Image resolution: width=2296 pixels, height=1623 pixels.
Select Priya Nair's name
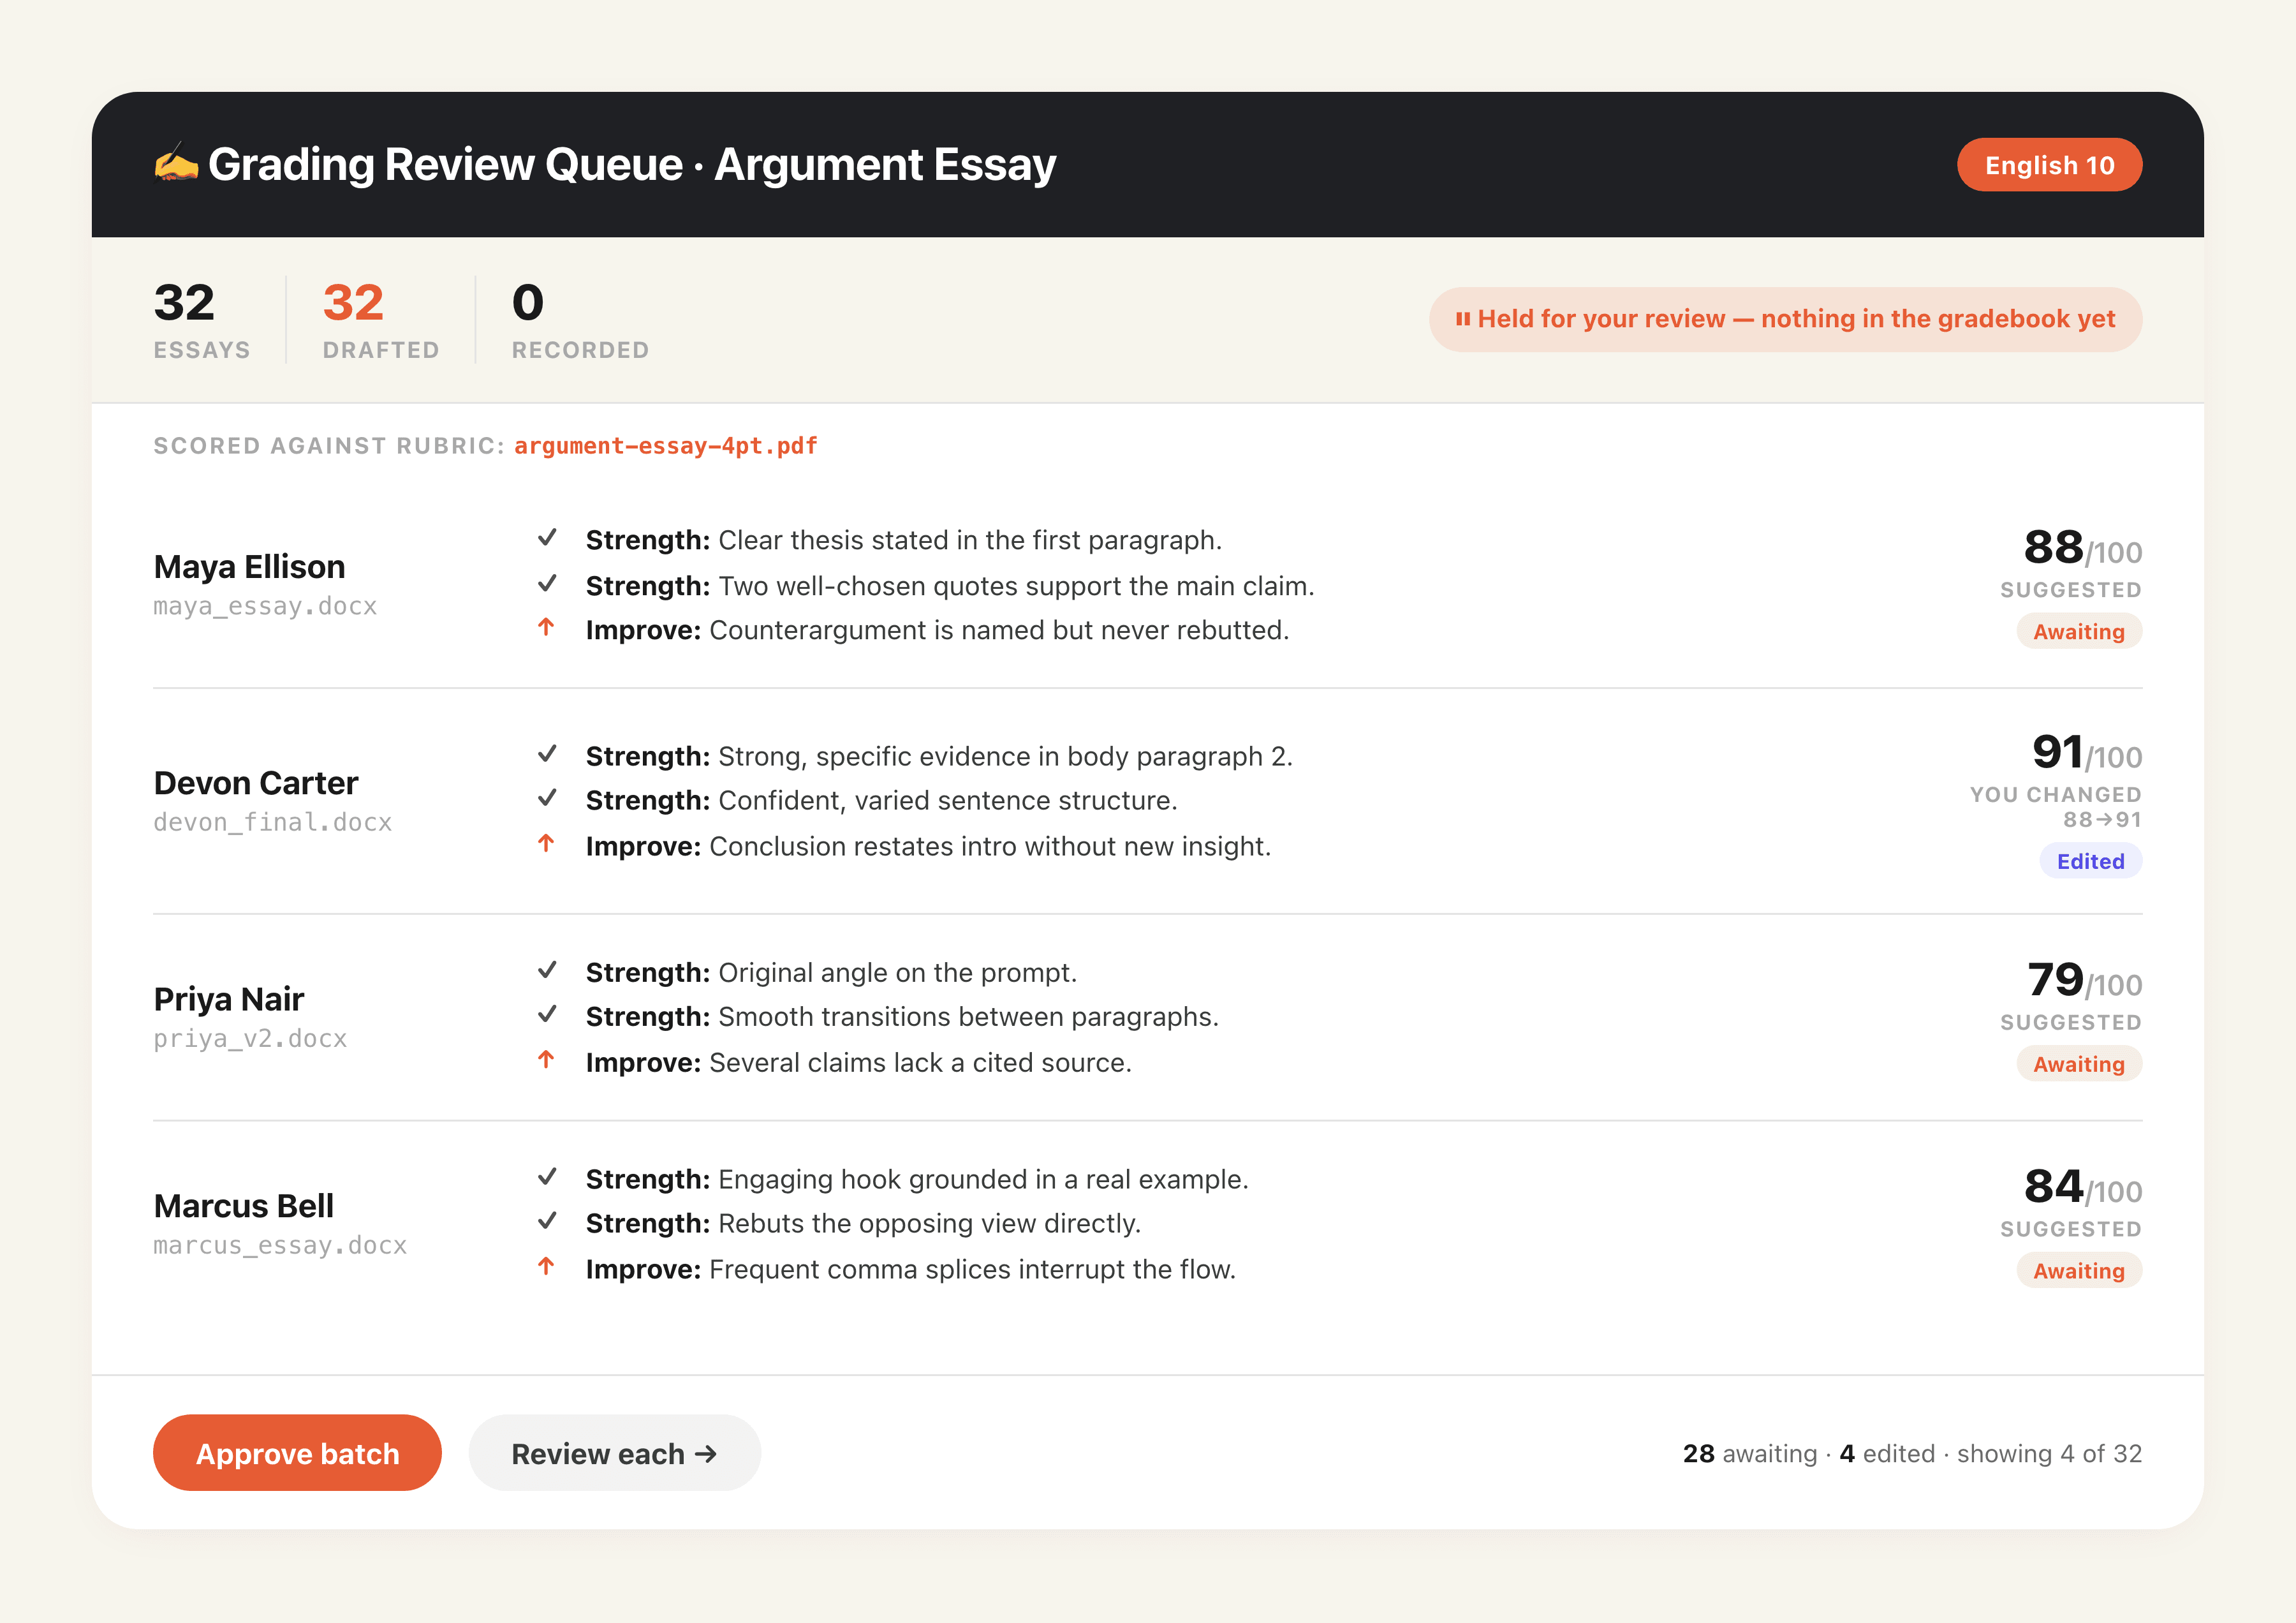[229, 999]
